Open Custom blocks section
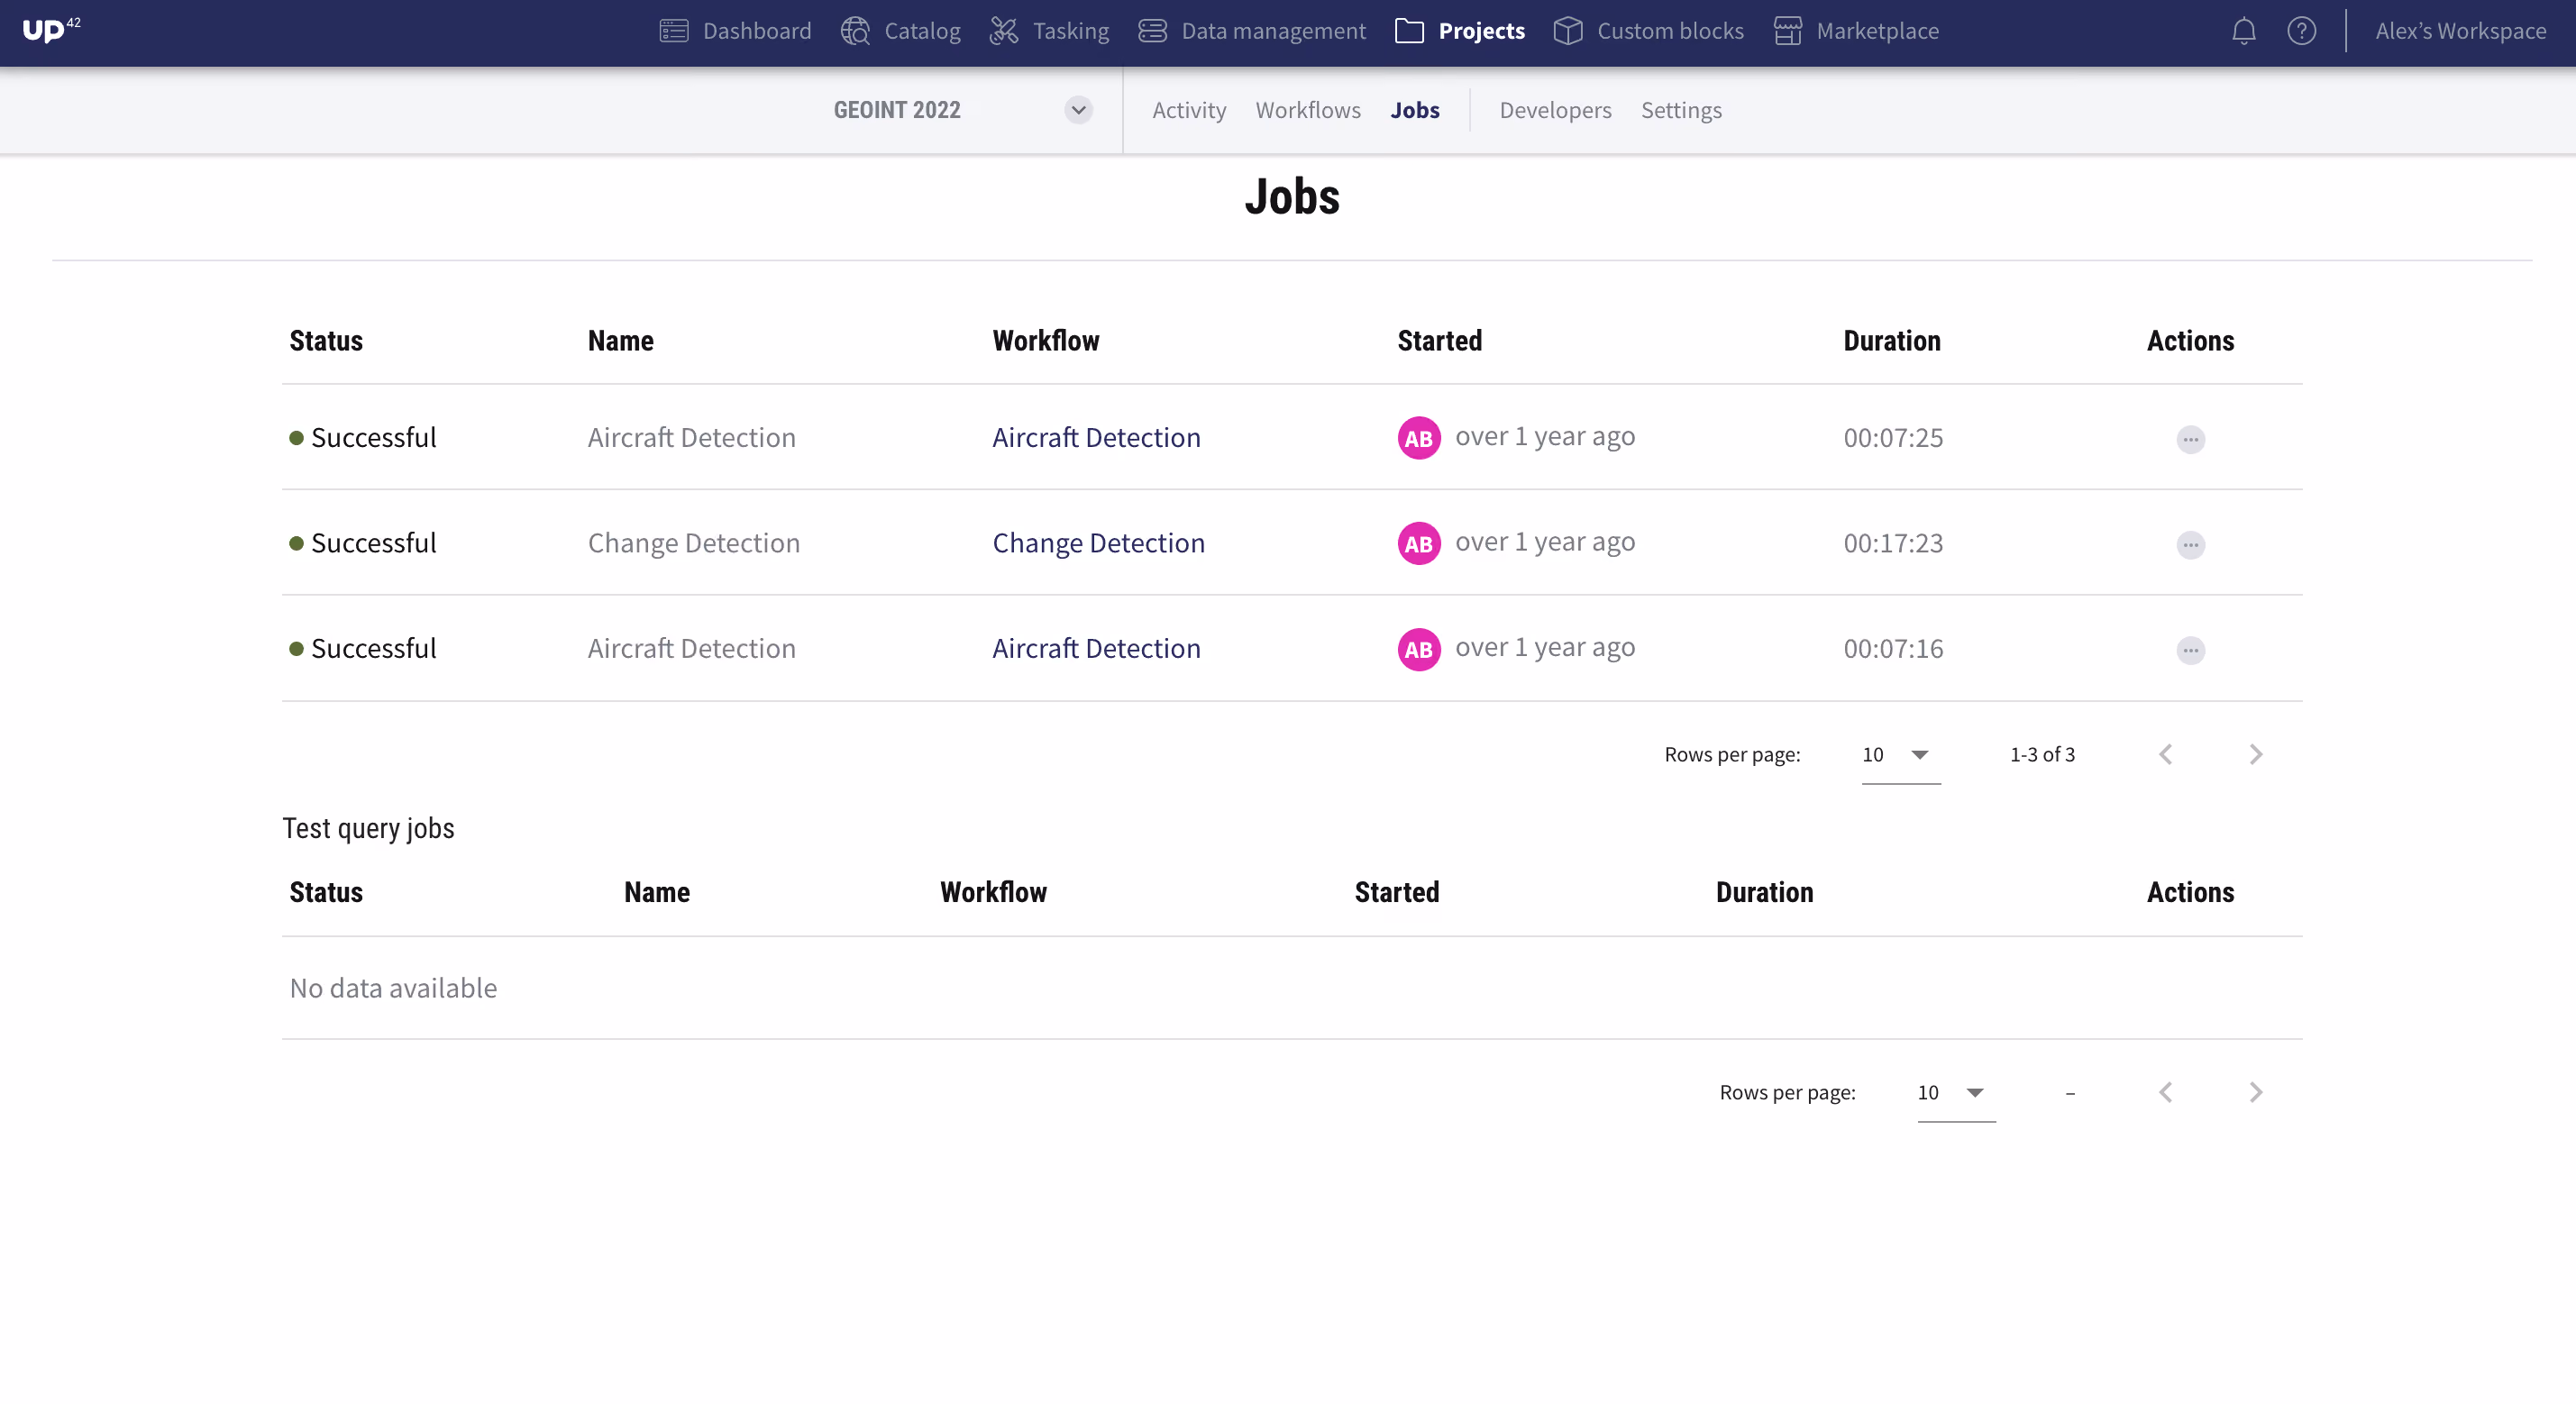The height and width of the screenshot is (1404, 2576). (x=1649, y=31)
